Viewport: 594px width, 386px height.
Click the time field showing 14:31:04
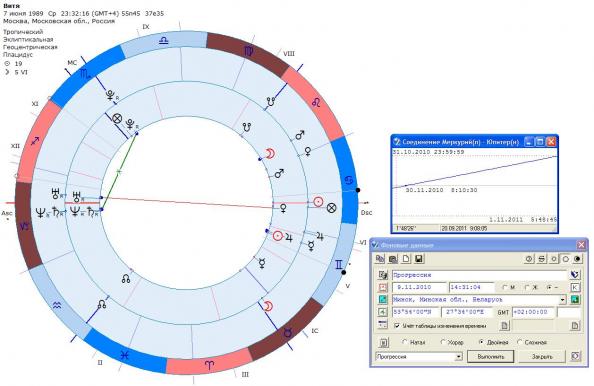tap(472, 287)
